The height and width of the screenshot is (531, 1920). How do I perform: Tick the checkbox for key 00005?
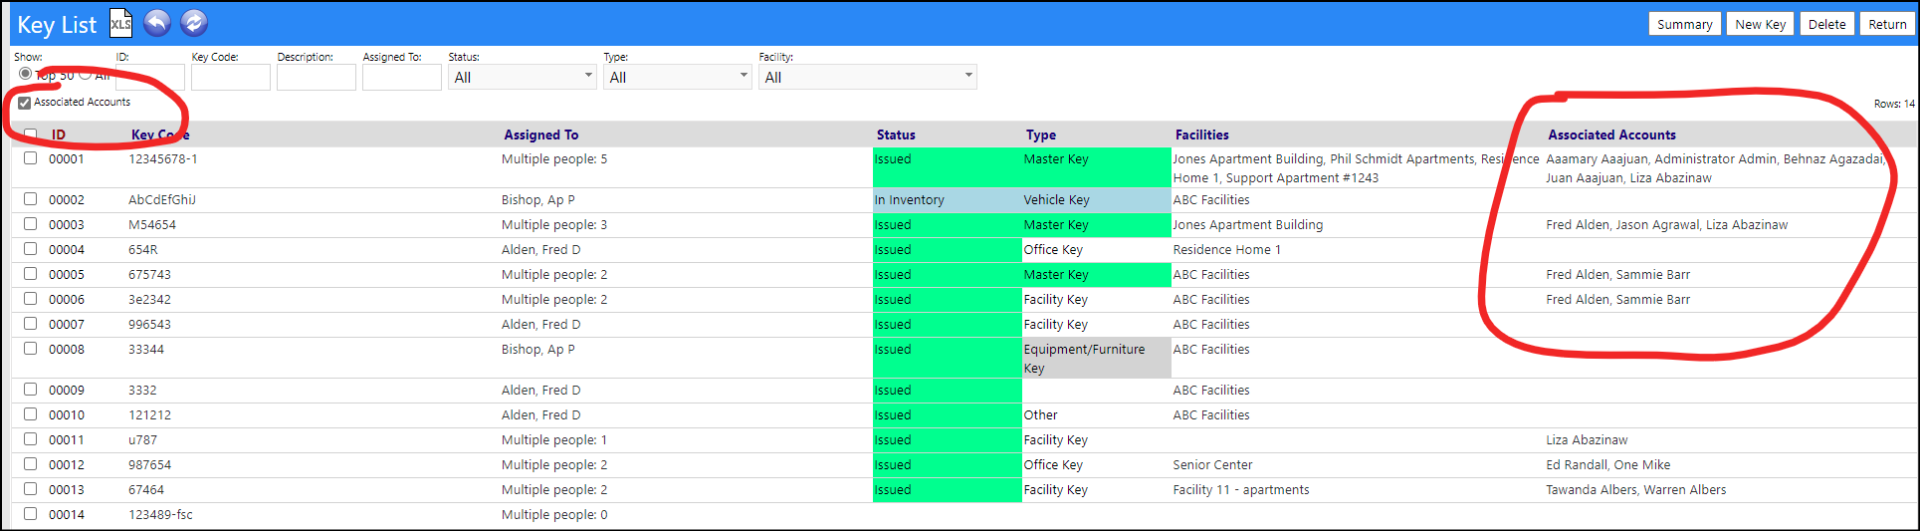(x=30, y=274)
